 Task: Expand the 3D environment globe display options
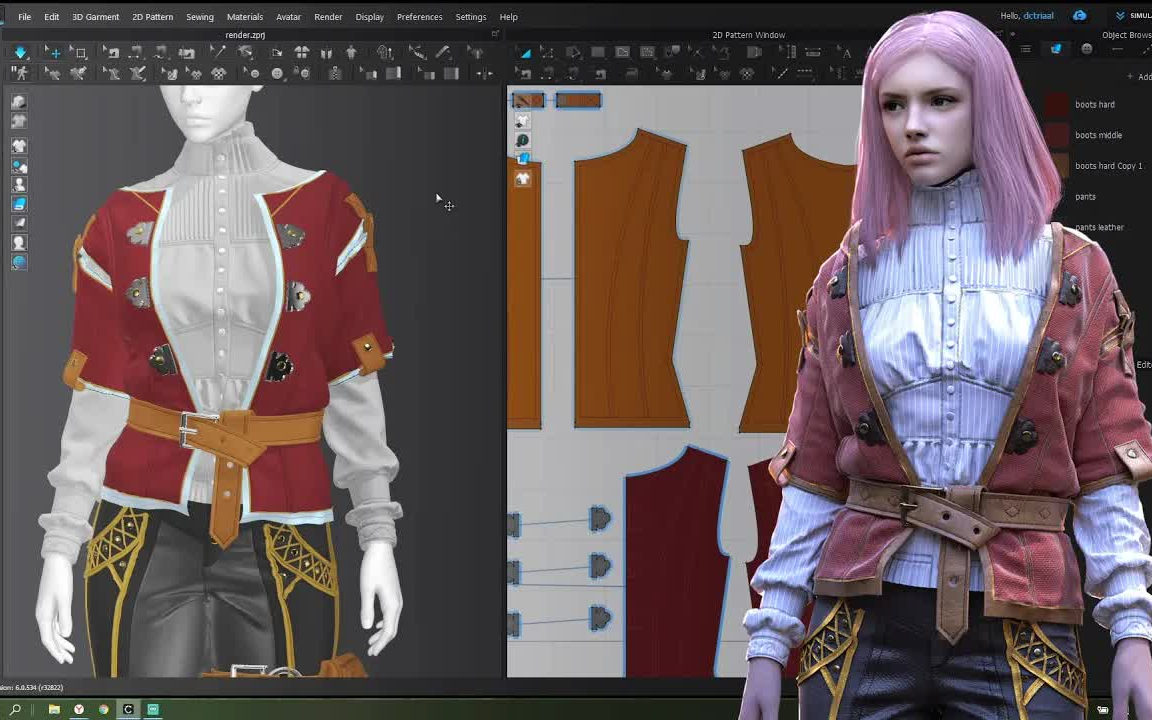[19, 262]
